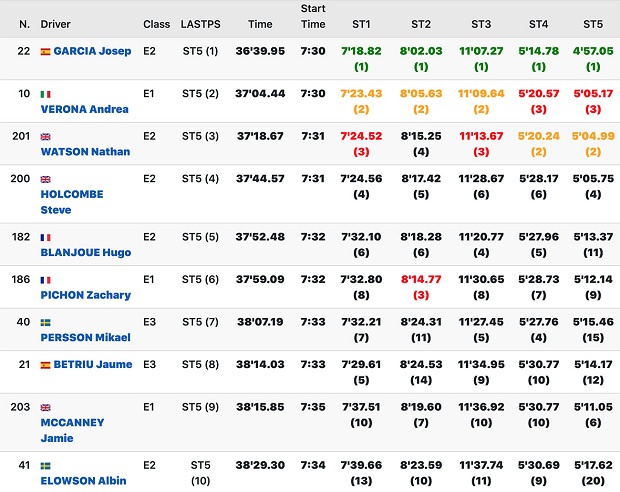Click the UK flag above WATSON Nathan
Viewport: 620px width, 492px height.
[45, 136]
